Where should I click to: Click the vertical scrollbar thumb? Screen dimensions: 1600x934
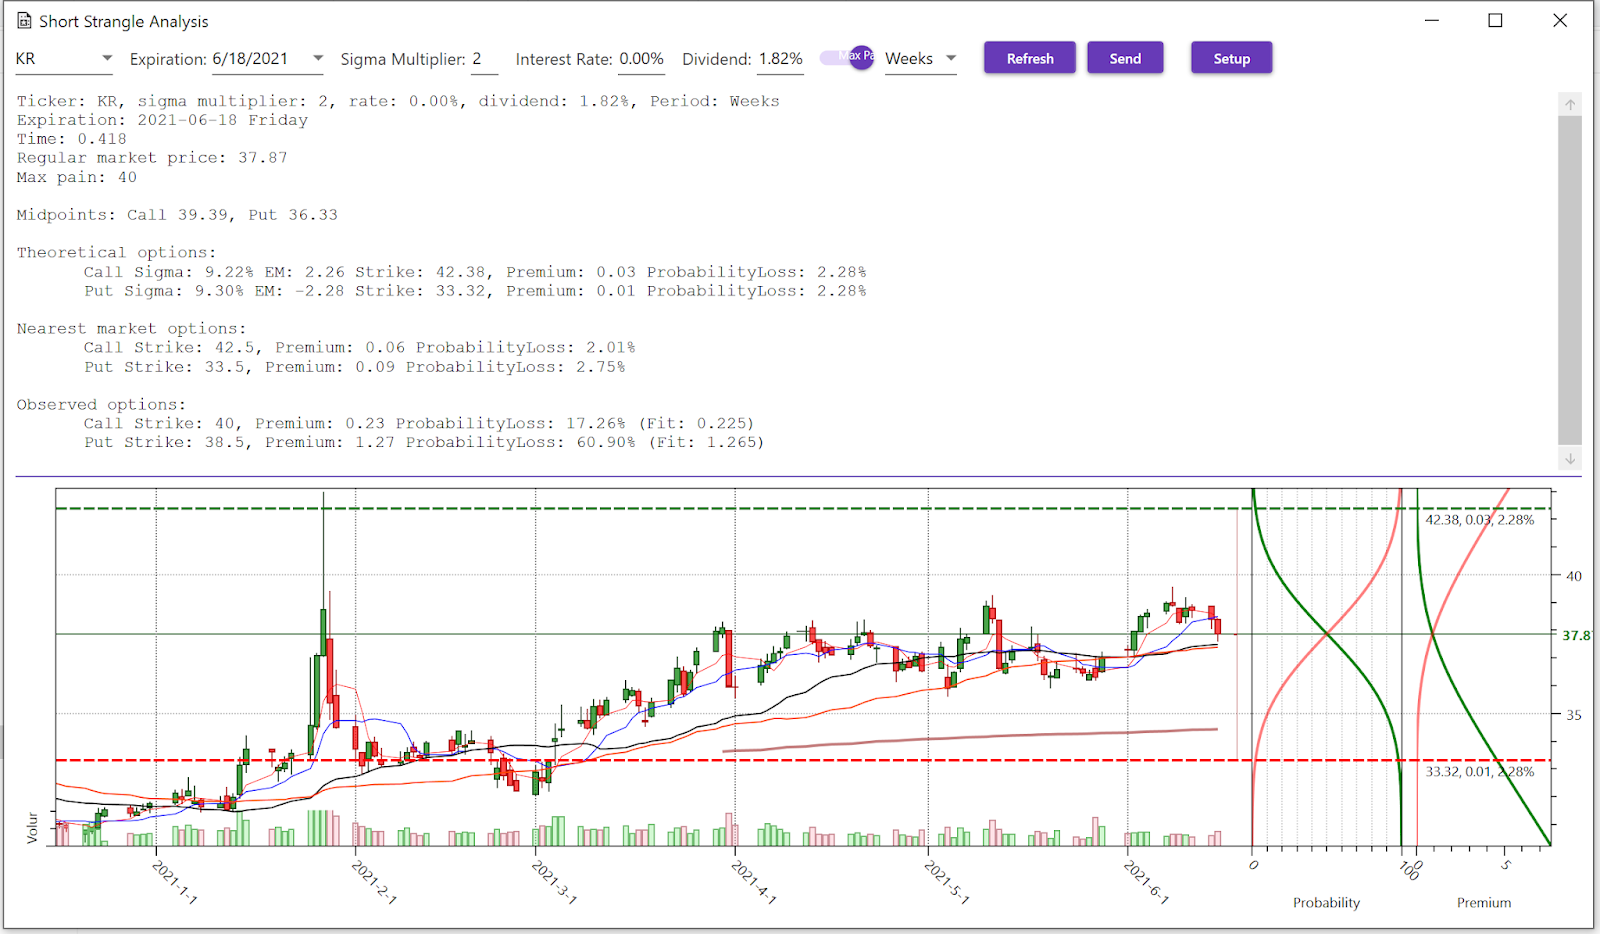point(1570,280)
